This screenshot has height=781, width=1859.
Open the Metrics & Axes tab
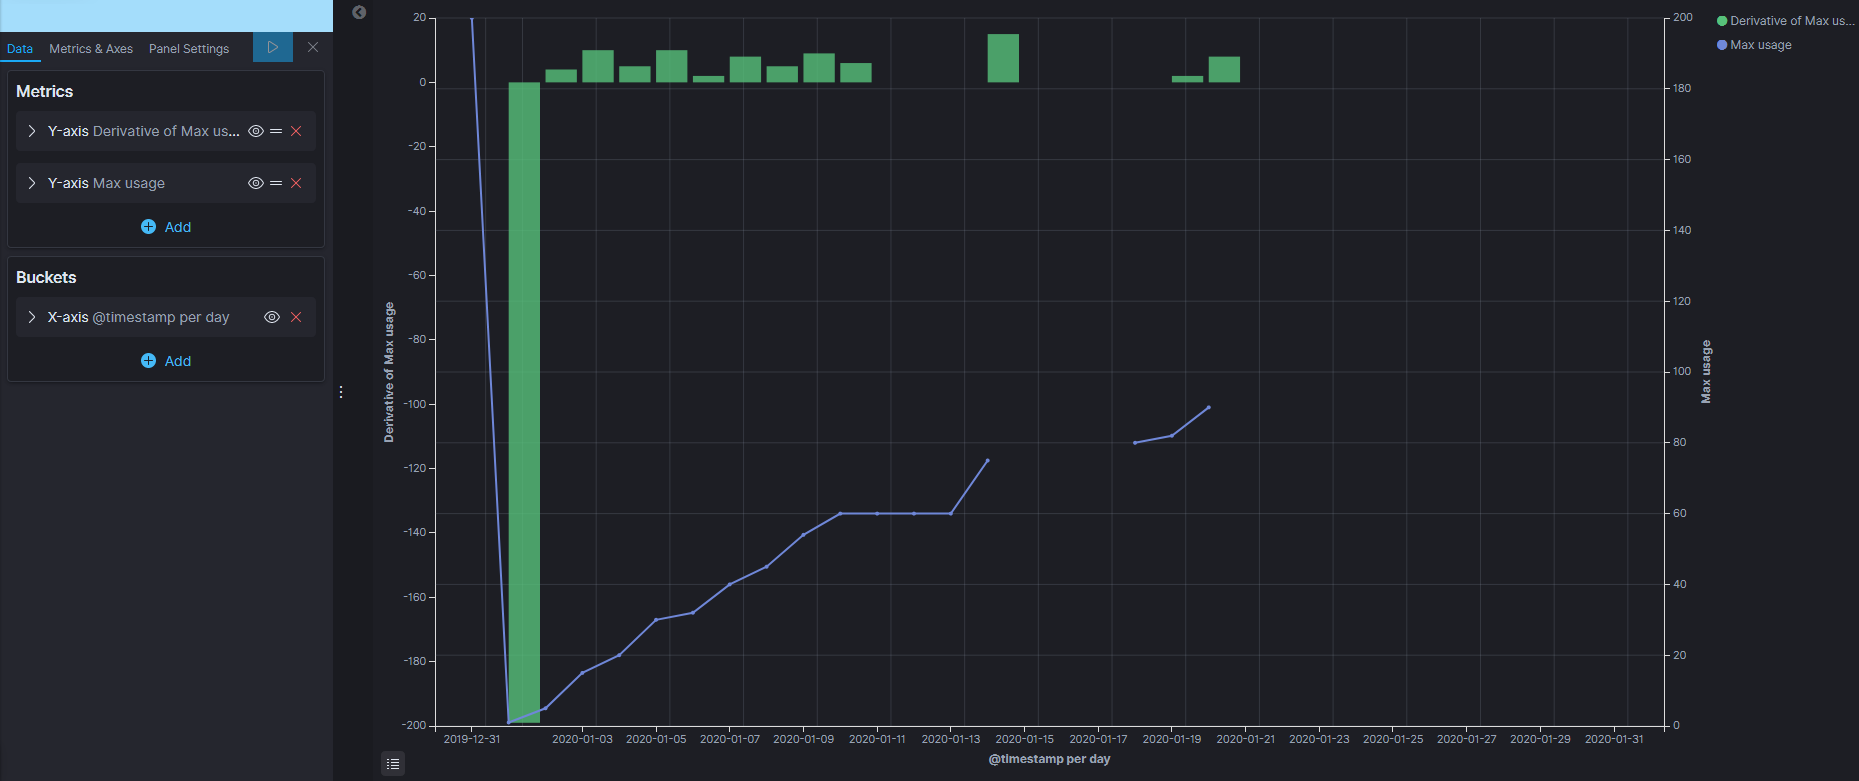pos(91,49)
